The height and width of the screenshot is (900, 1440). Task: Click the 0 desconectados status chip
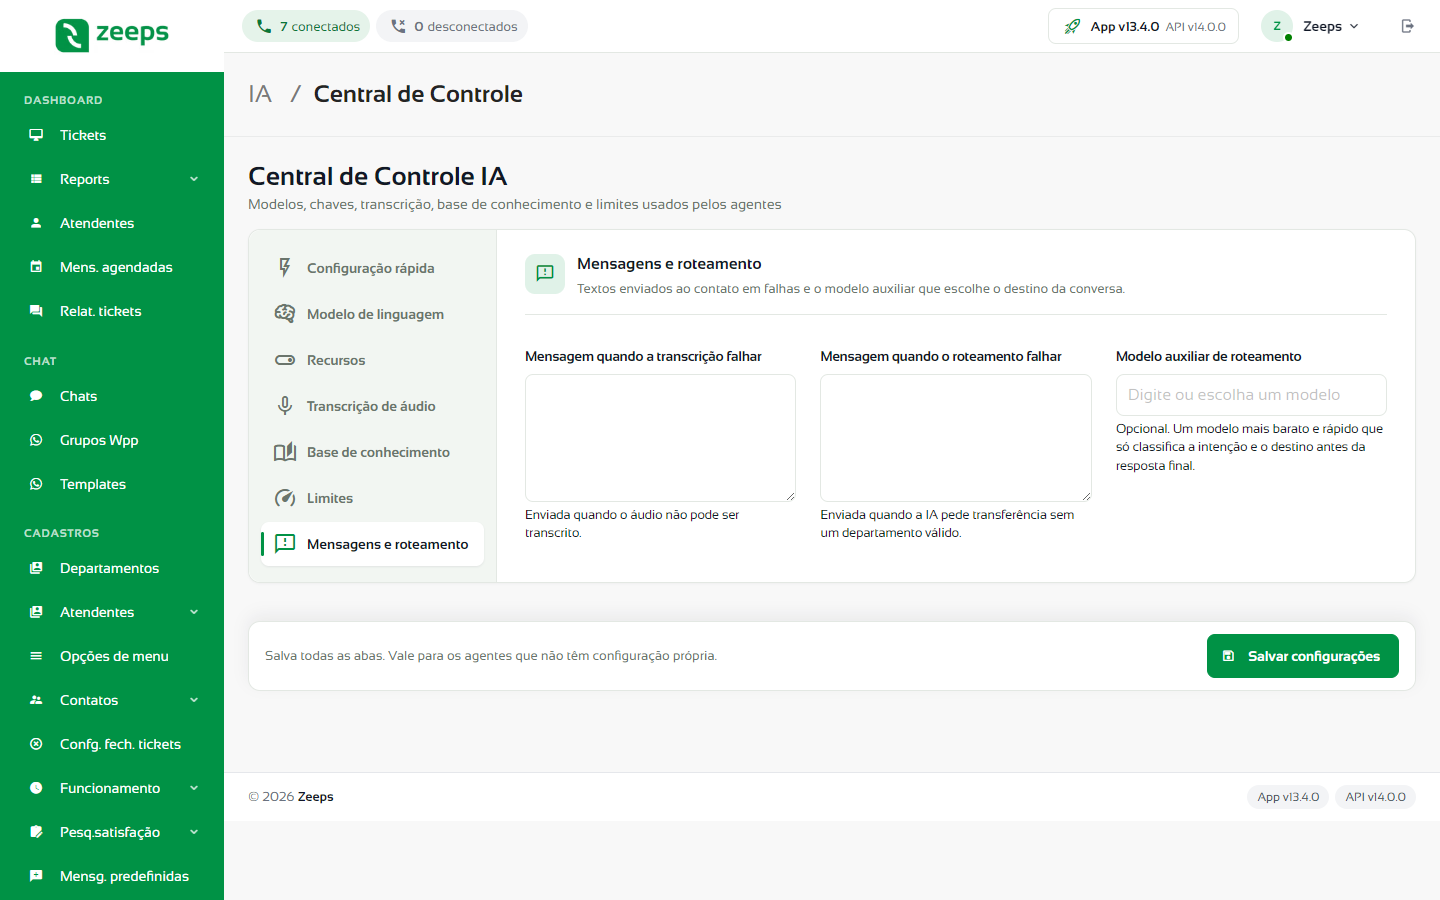(452, 26)
